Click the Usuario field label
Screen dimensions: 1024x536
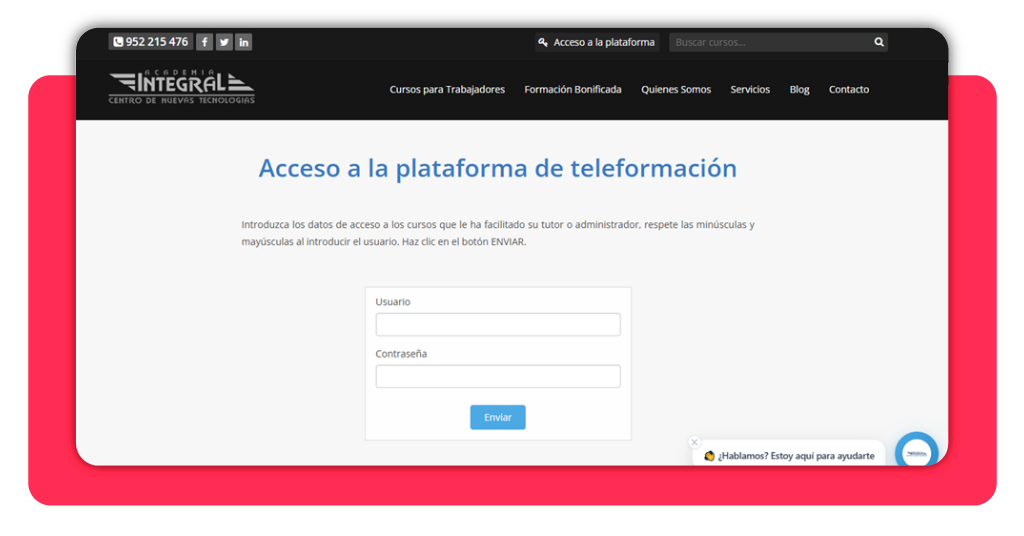[x=393, y=302]
